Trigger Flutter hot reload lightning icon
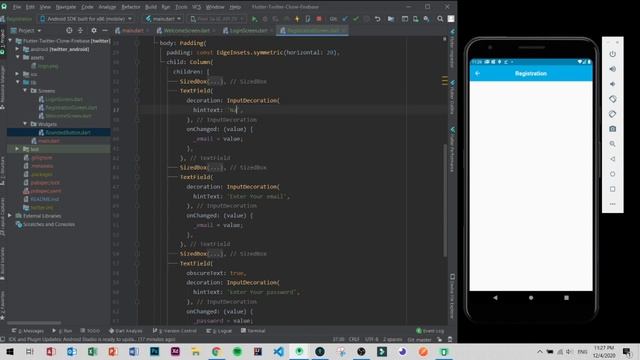The height and width of the screenshot is (360, 640). click(297, 19)
